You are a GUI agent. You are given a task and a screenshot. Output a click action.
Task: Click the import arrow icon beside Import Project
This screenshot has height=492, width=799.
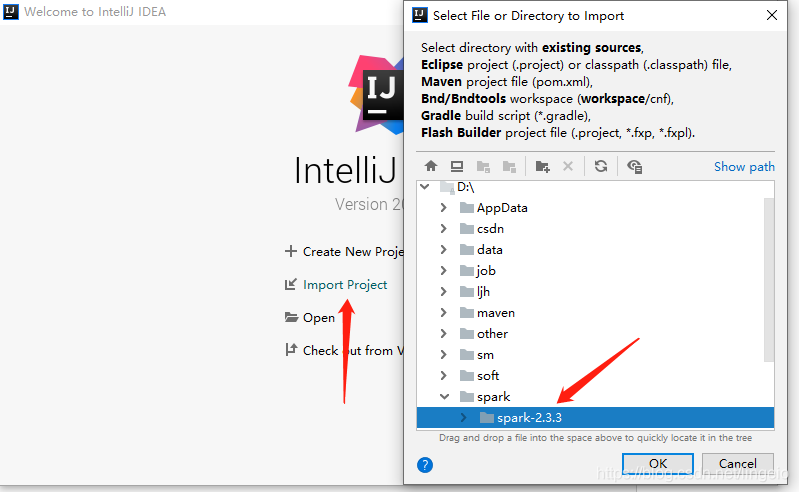tap(290, 284)
